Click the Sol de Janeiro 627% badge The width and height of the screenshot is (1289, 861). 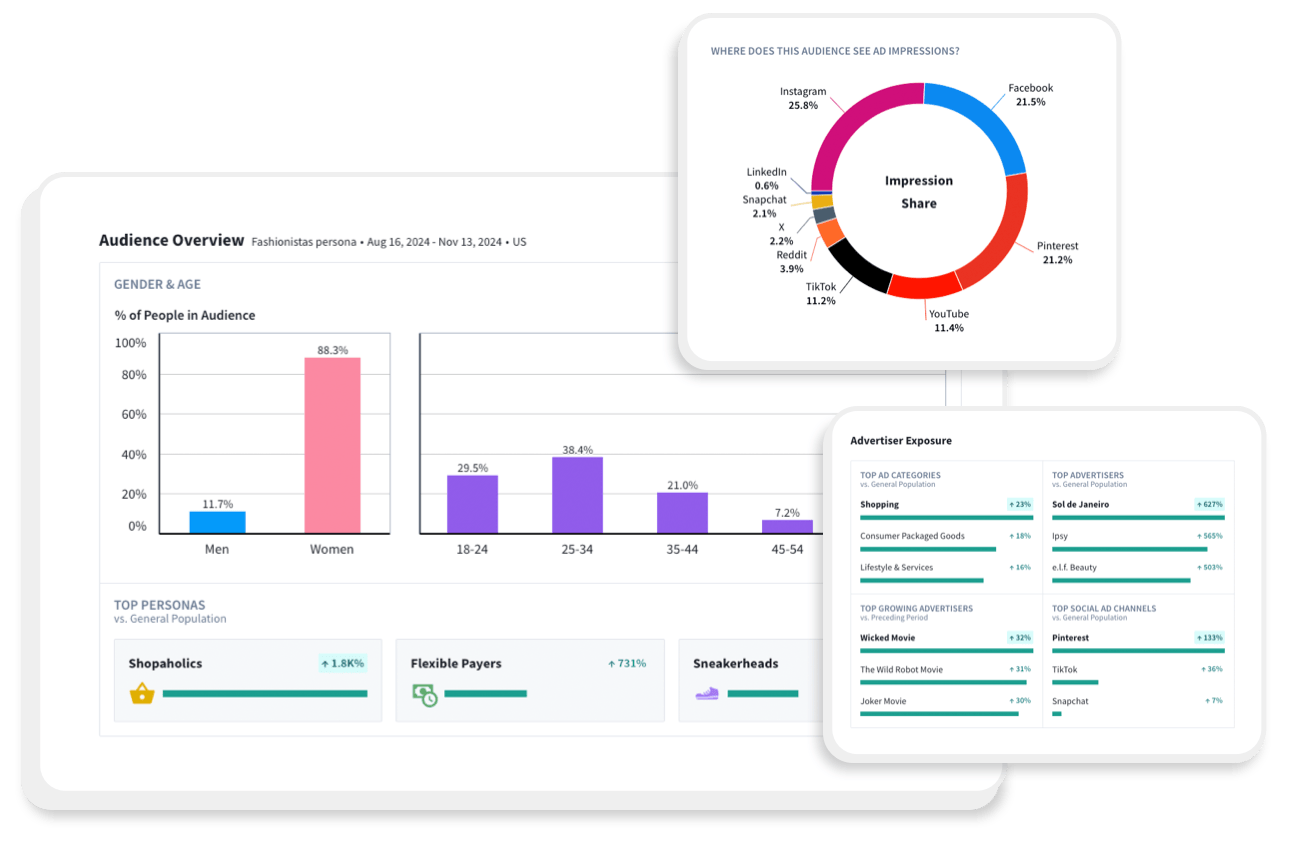pyautogui.click(x=1209, y=505)
